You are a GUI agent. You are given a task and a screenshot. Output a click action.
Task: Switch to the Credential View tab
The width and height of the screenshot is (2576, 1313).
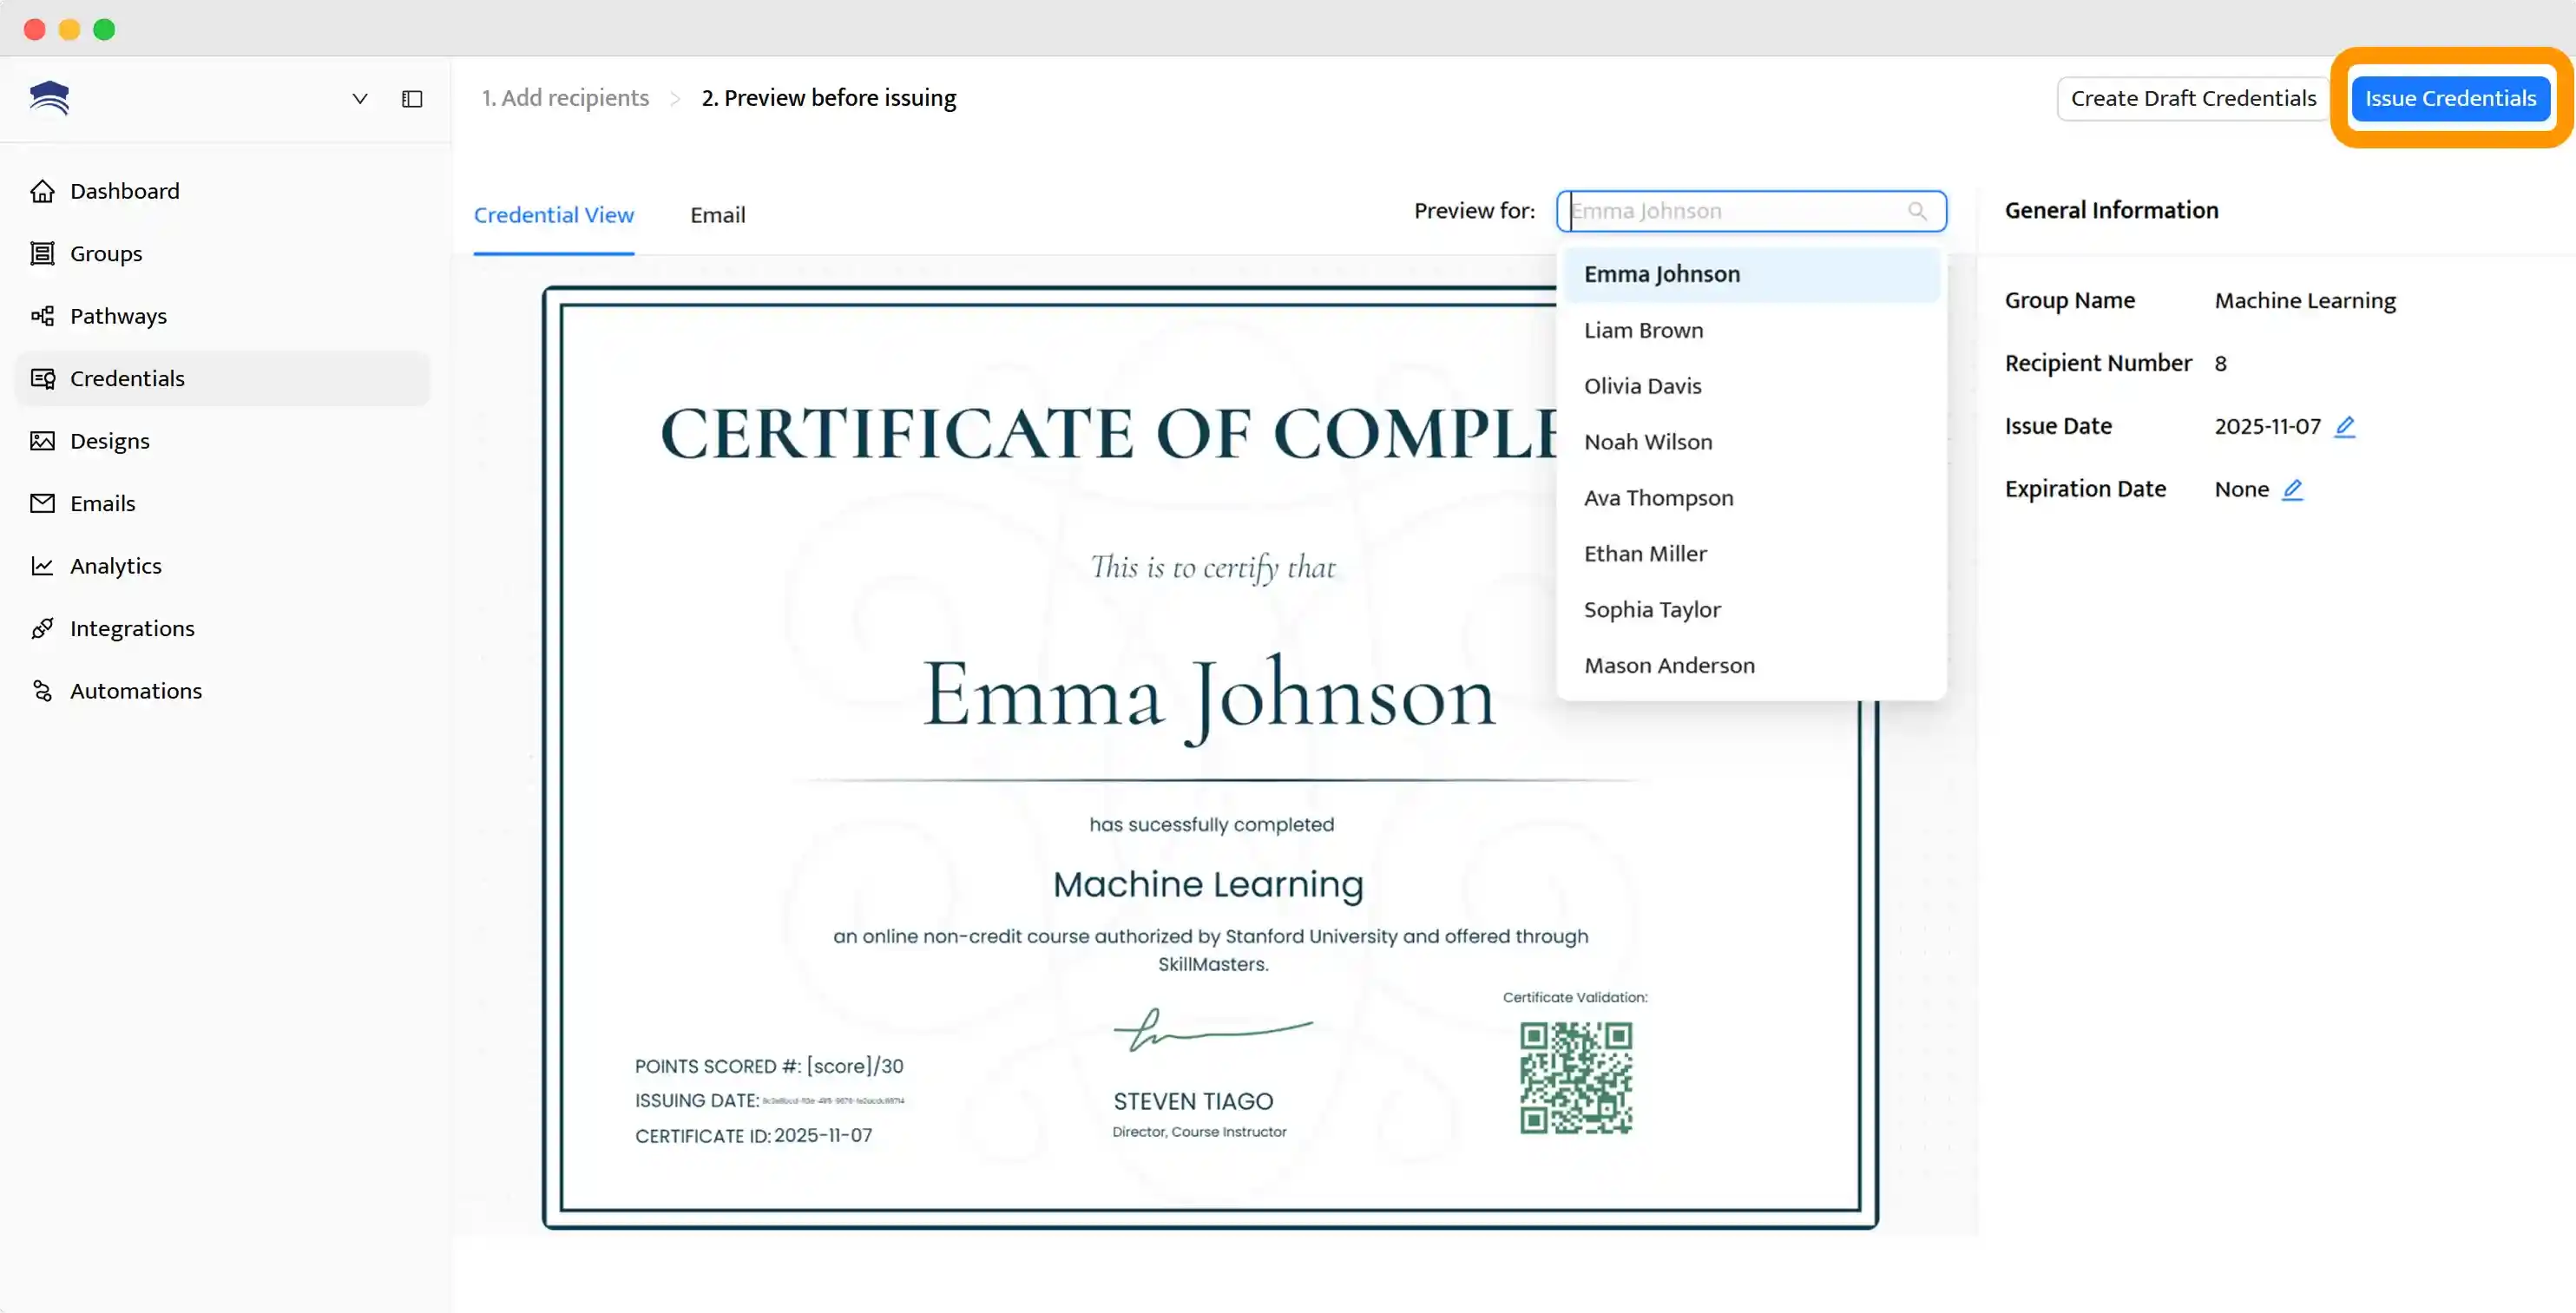554,214
